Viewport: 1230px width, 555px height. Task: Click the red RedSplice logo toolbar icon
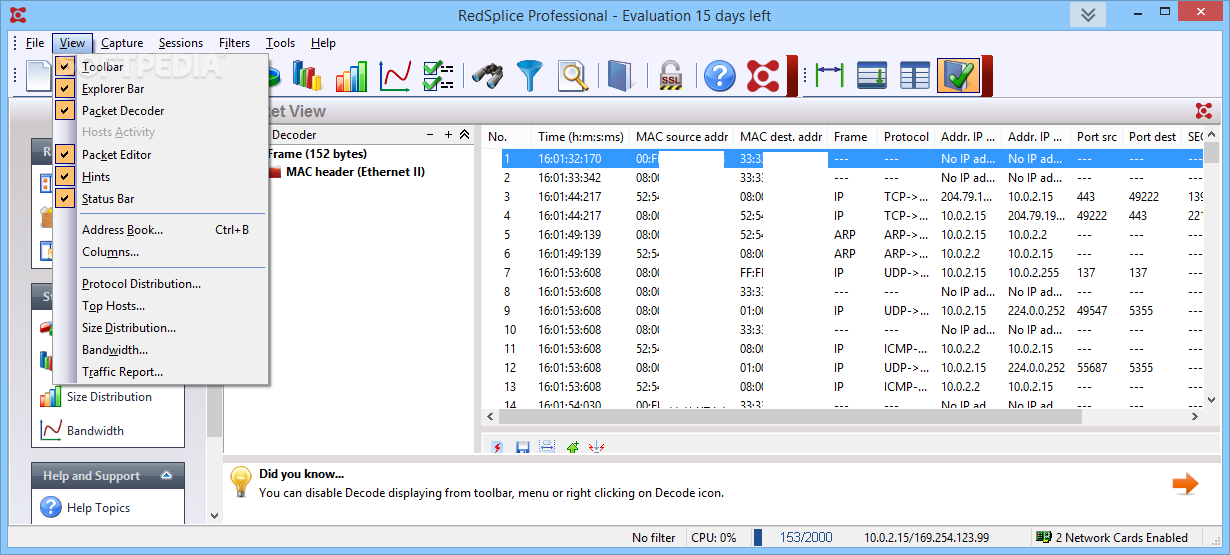pos(764,76)
